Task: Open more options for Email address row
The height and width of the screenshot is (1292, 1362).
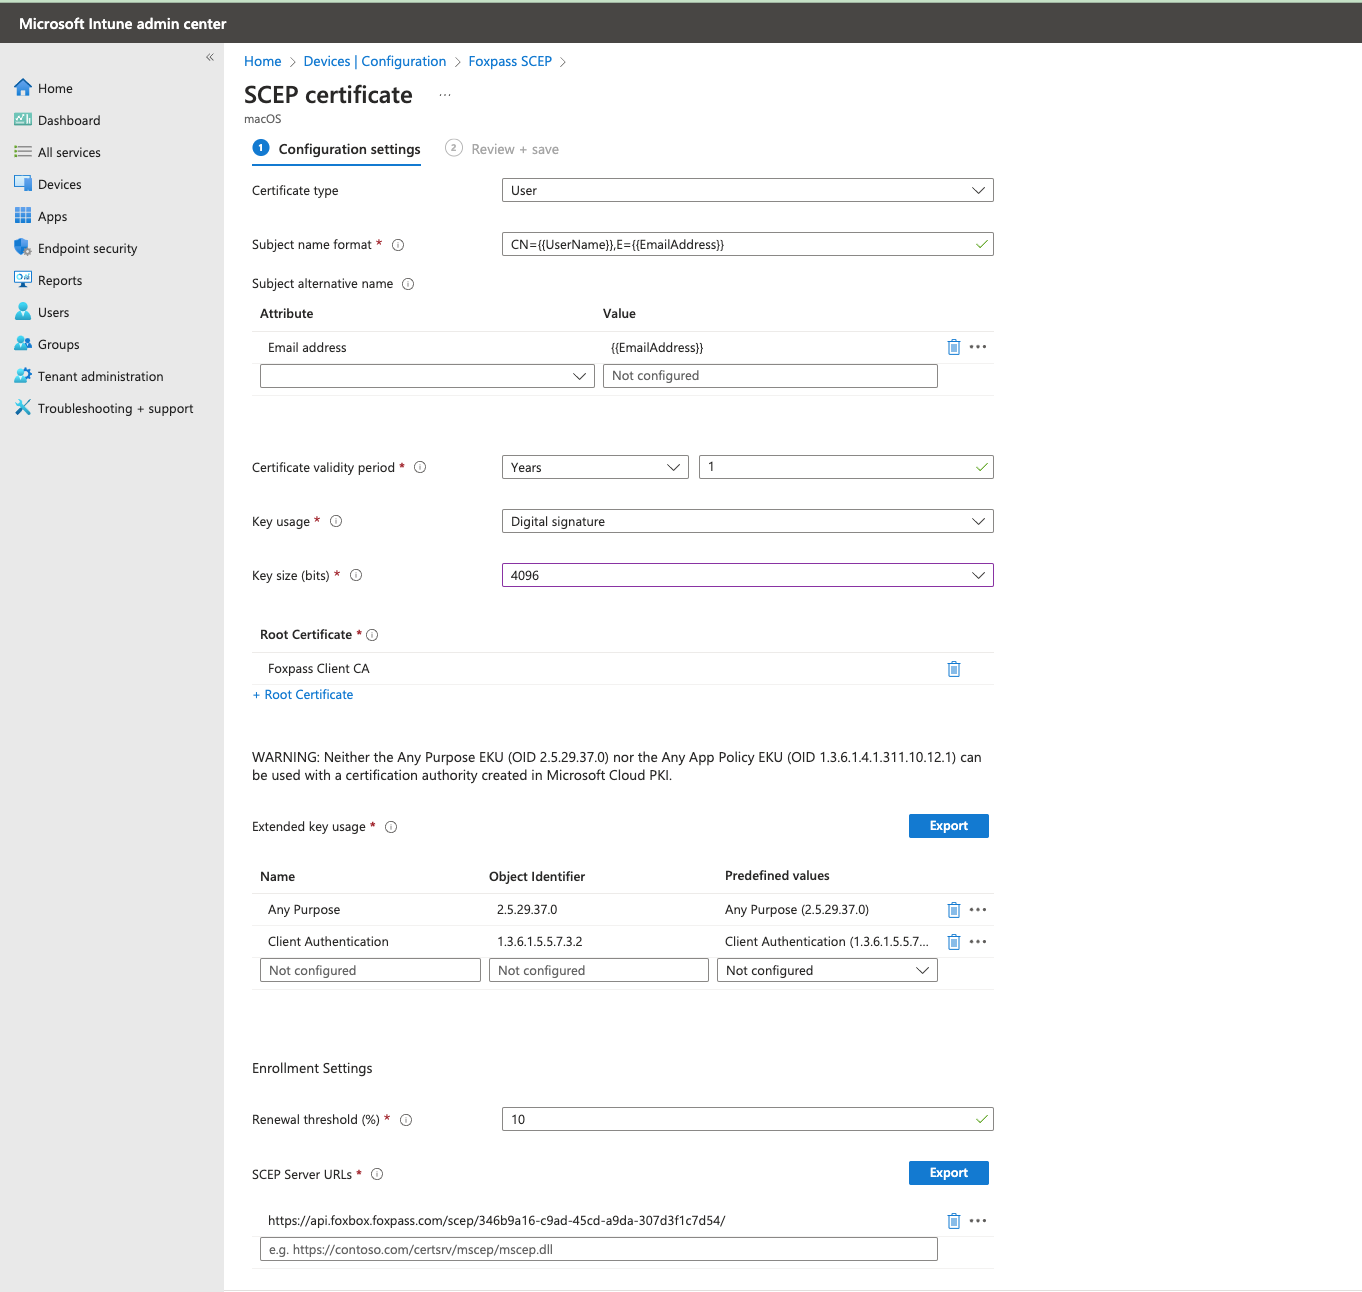Action: (978, 347)
